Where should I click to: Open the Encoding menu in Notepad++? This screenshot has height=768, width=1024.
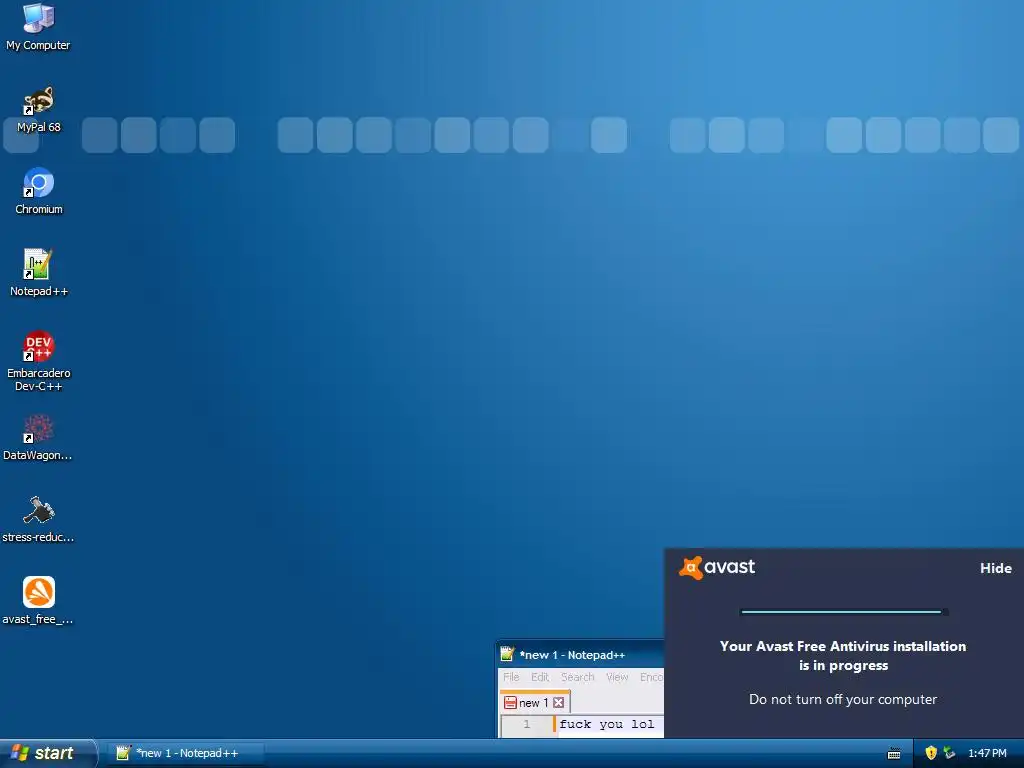(651, 677)
